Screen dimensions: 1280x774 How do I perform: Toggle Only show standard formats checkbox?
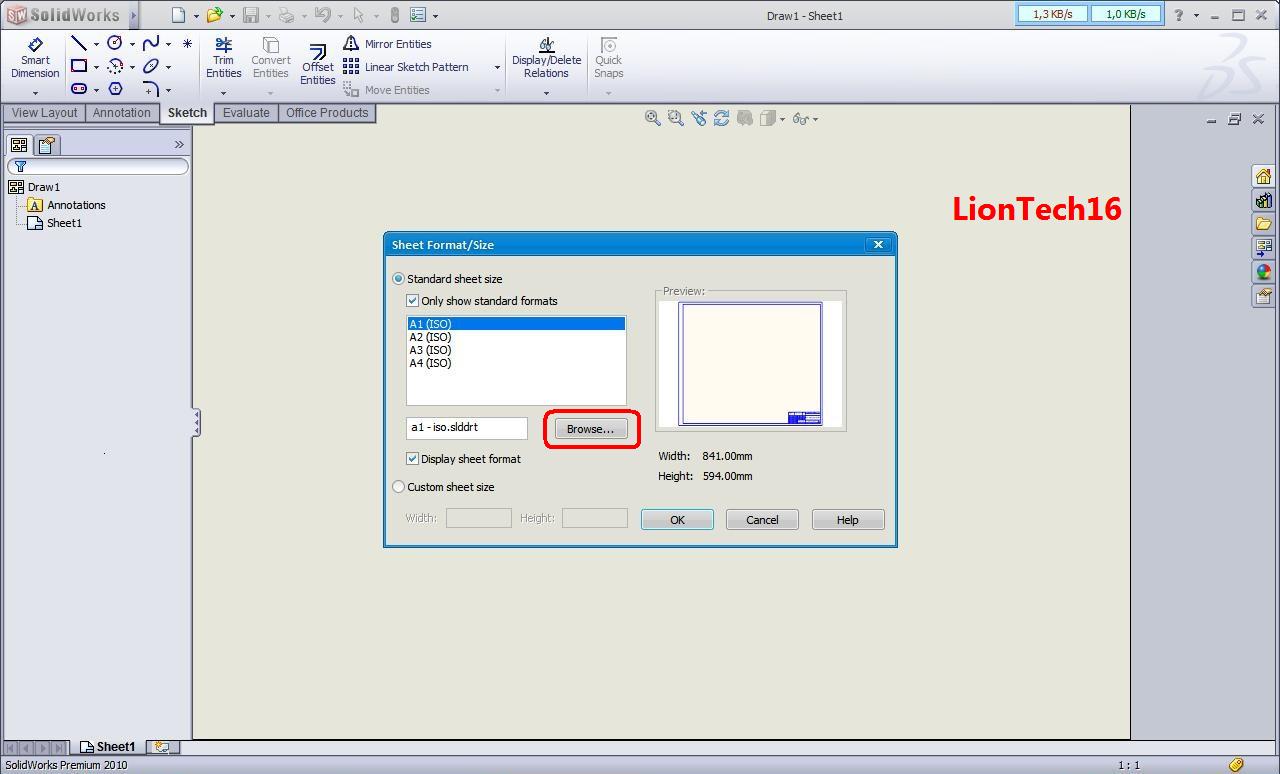point(412,301)
